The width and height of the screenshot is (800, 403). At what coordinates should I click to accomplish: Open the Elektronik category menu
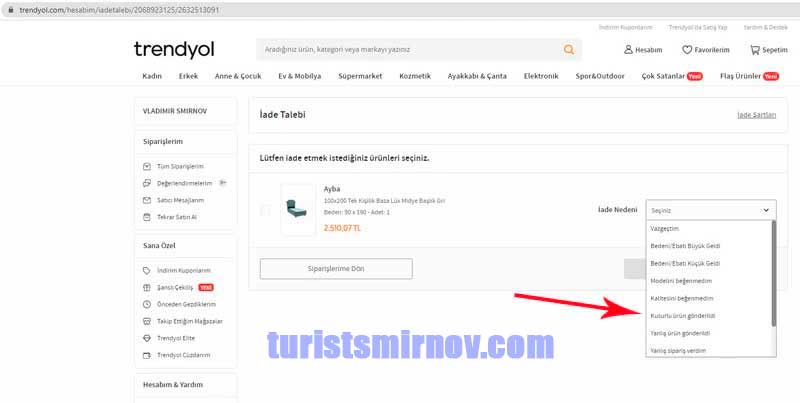[541, 76]
